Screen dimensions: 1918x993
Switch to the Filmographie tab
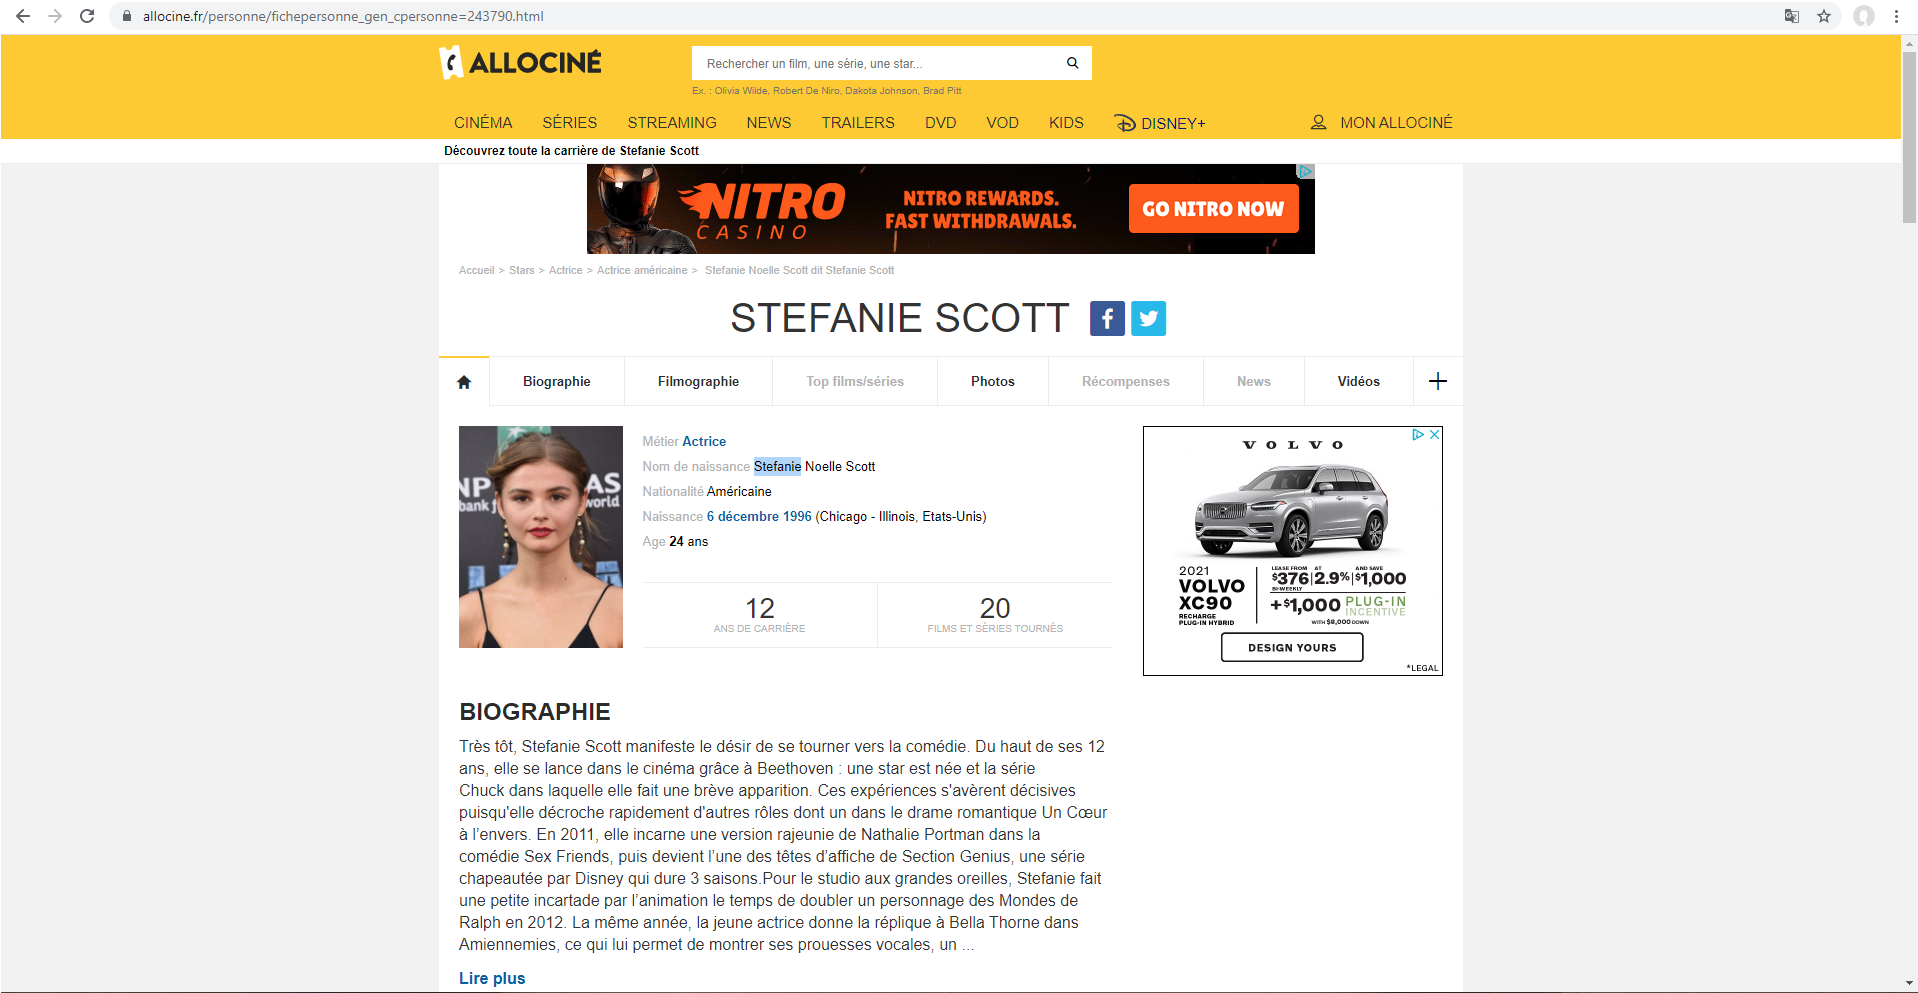pos(698,381)
